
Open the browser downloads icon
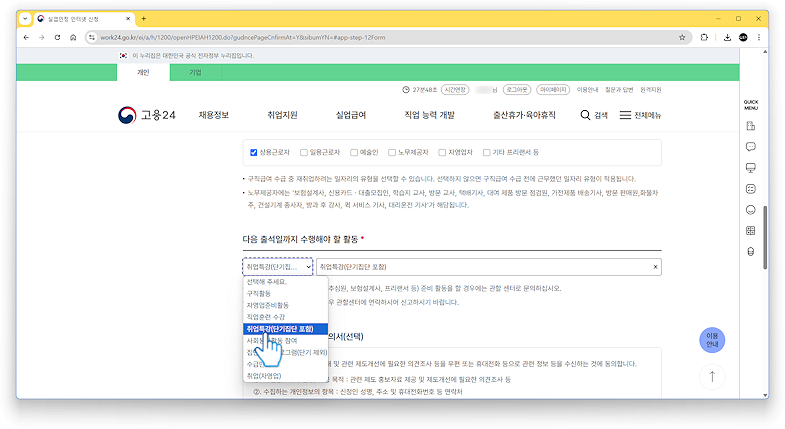(x=727, y=38)
